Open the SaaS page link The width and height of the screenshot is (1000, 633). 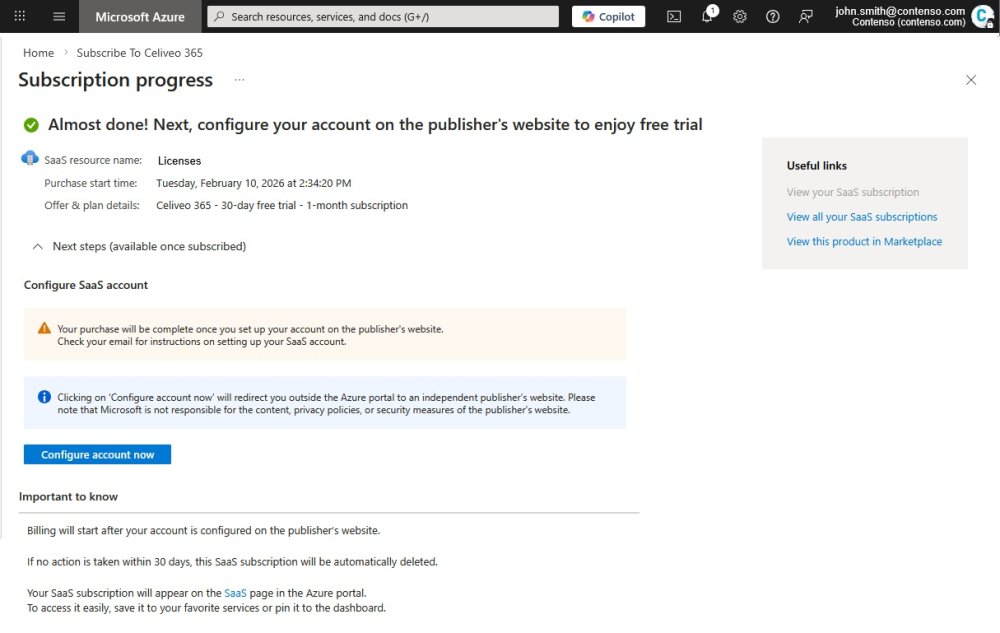click(235, 593)
